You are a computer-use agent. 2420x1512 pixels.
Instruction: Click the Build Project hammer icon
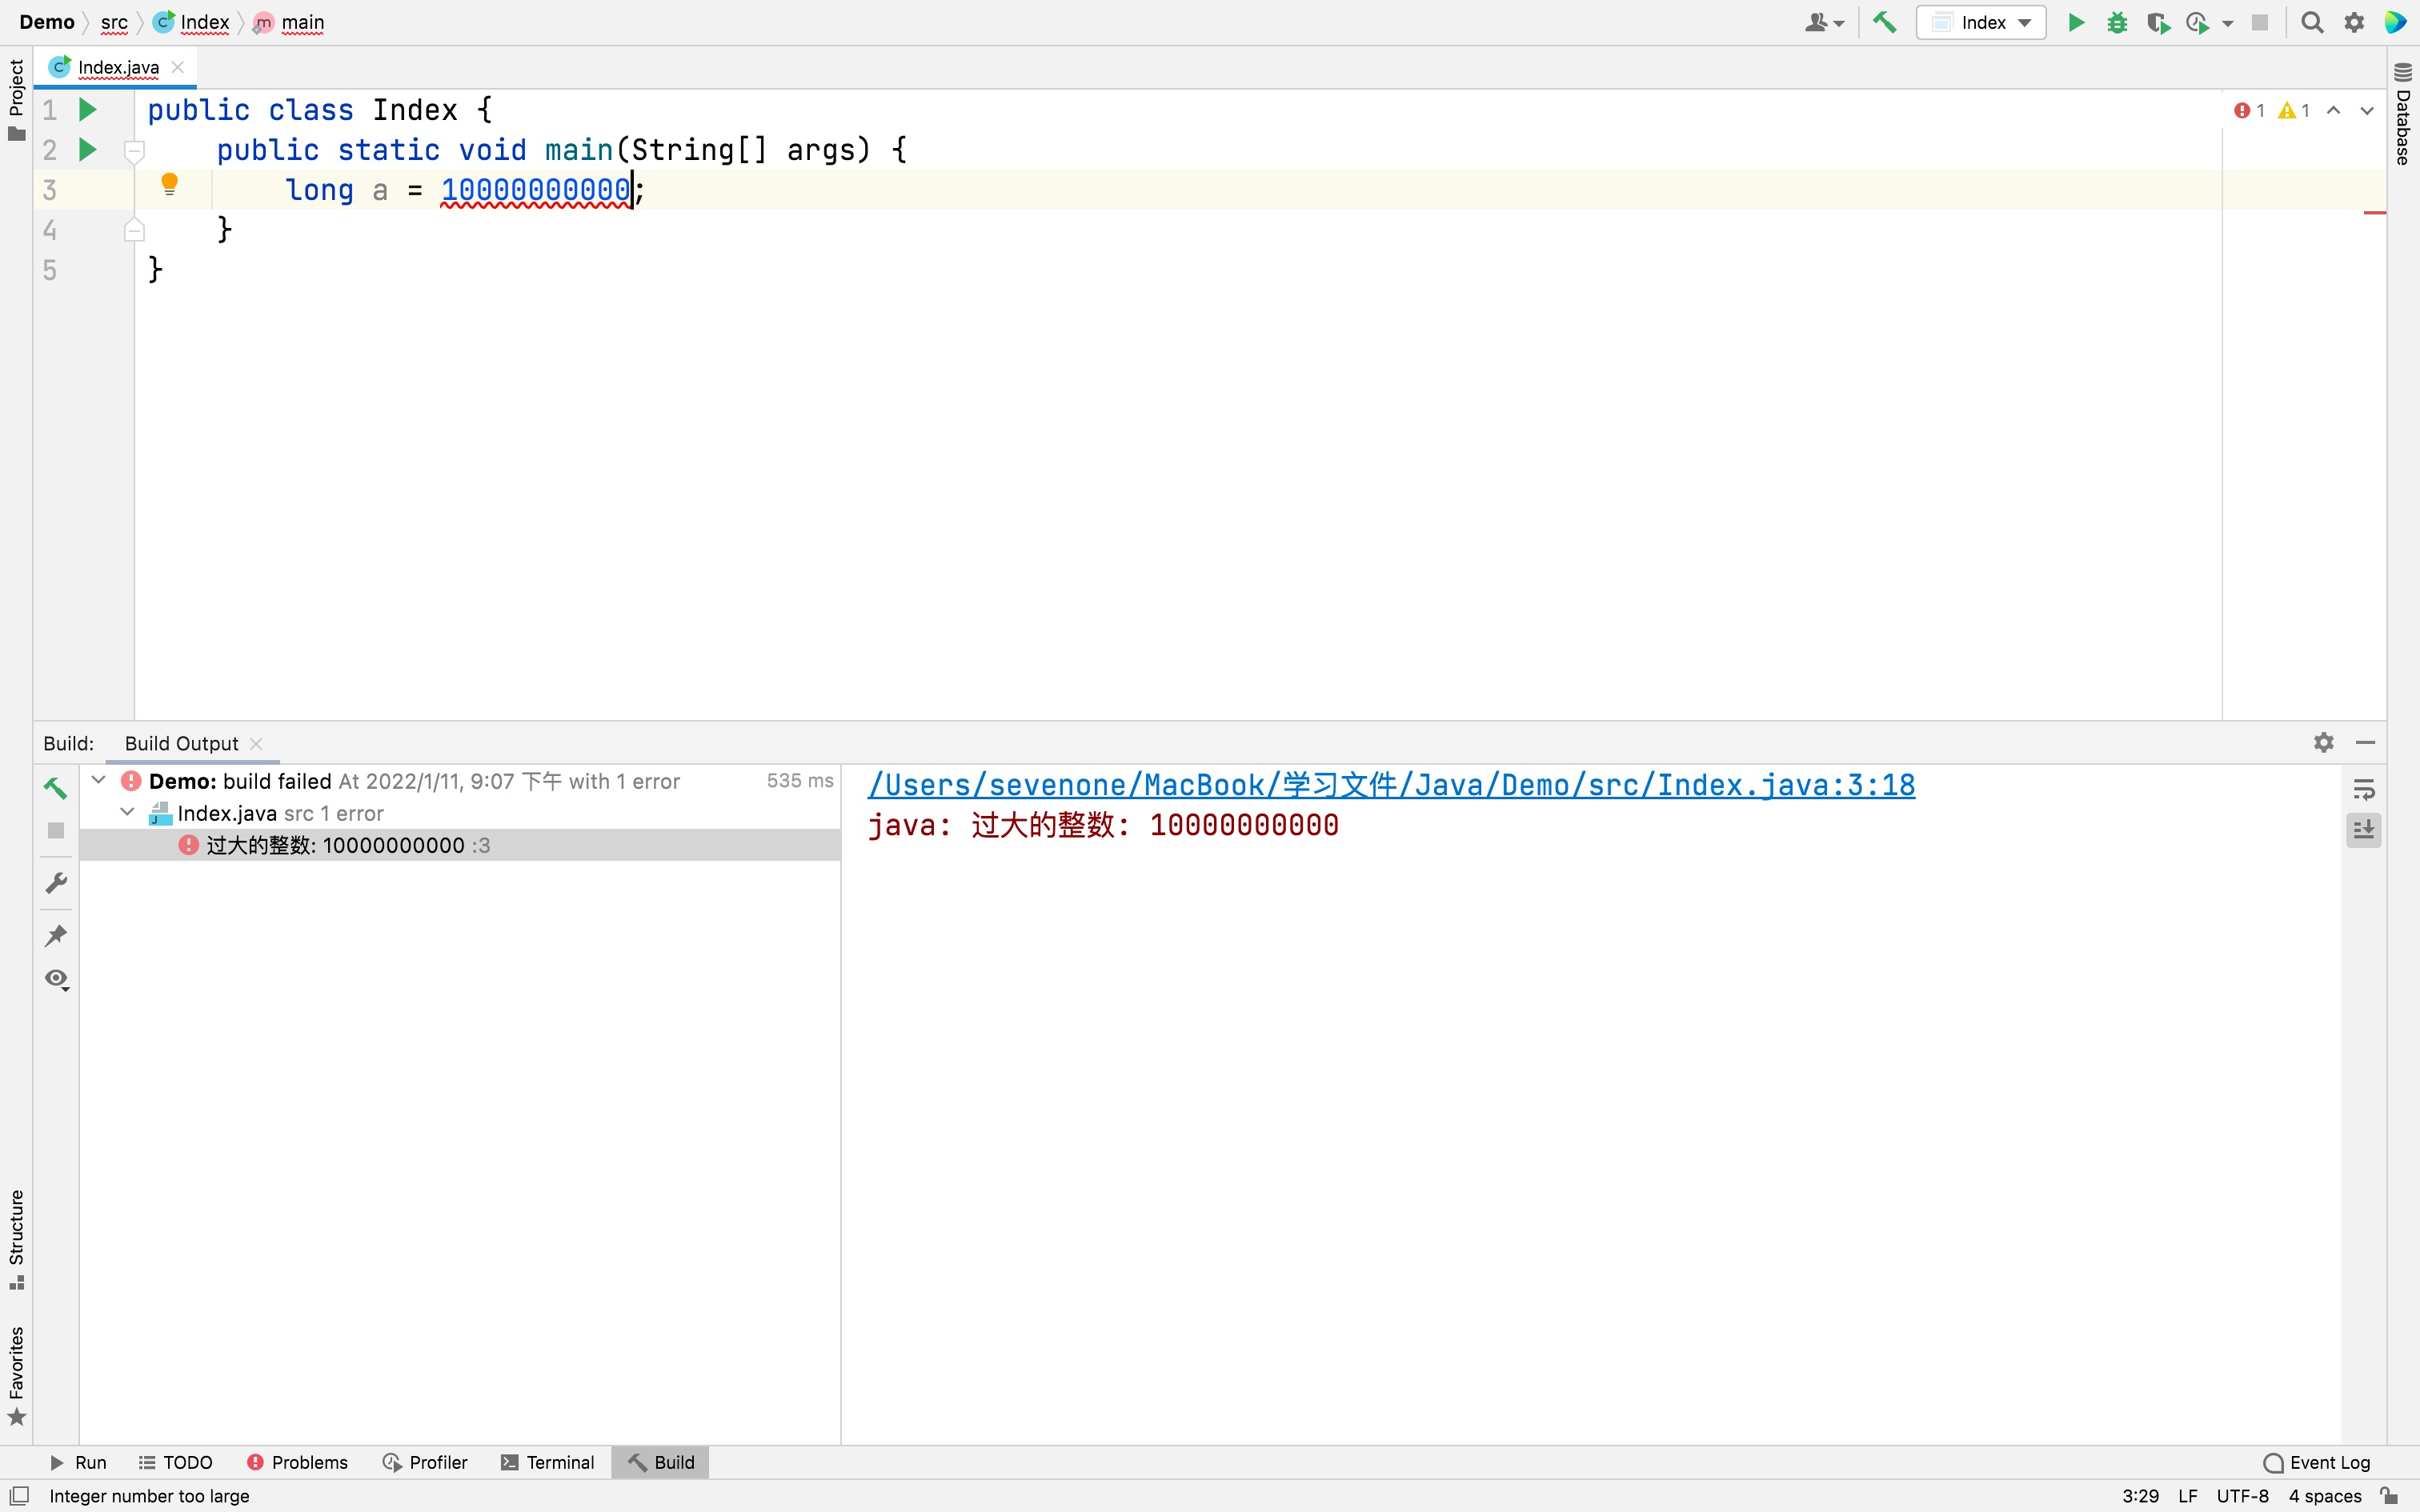pyautogui.click(x=1884, y=22)
